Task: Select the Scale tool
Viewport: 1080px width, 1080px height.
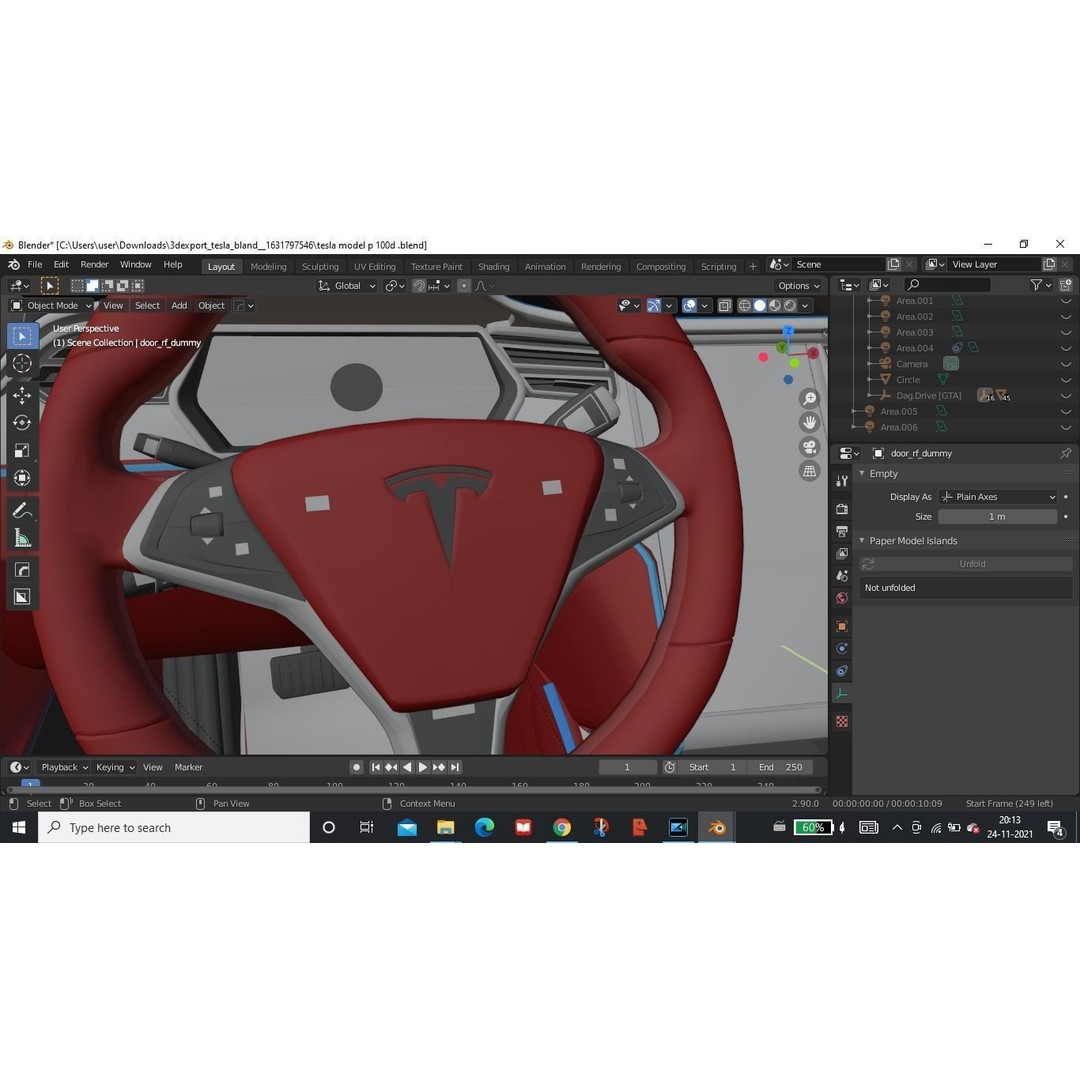Action: (x=22, y=450)
